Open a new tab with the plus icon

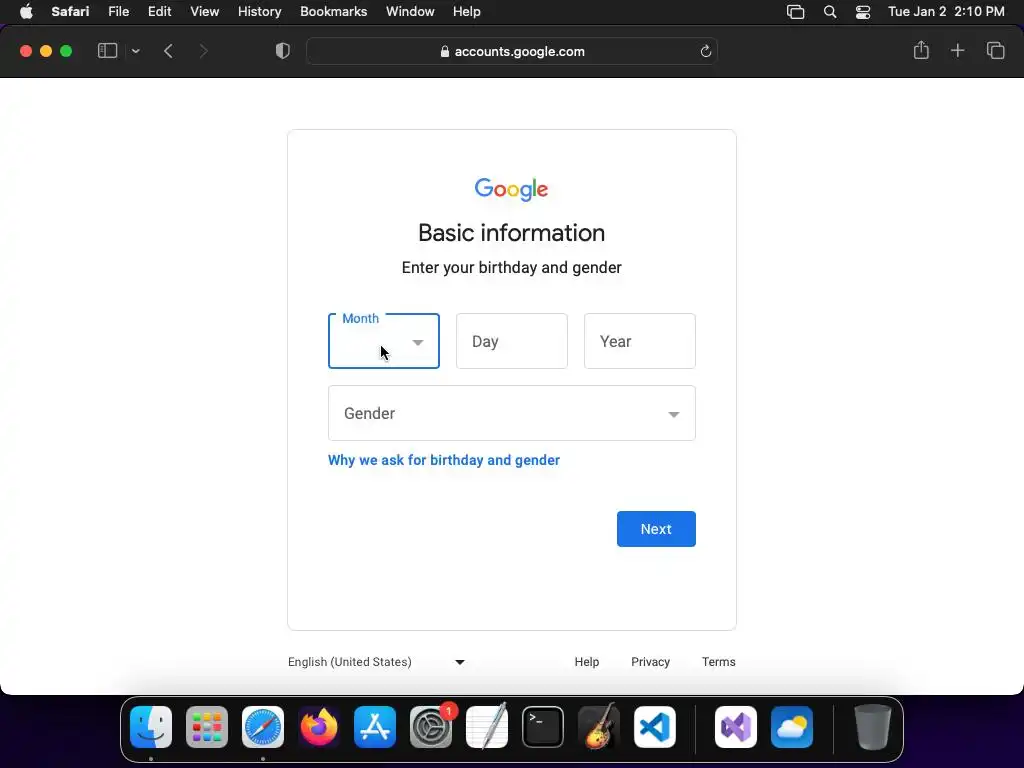pos(957,50)
